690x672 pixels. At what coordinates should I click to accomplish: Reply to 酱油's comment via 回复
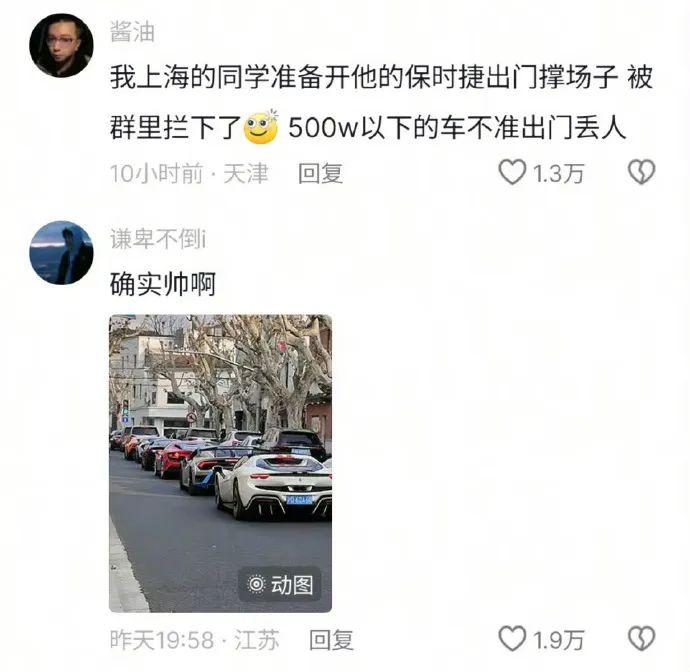click(x=320, y=173)
